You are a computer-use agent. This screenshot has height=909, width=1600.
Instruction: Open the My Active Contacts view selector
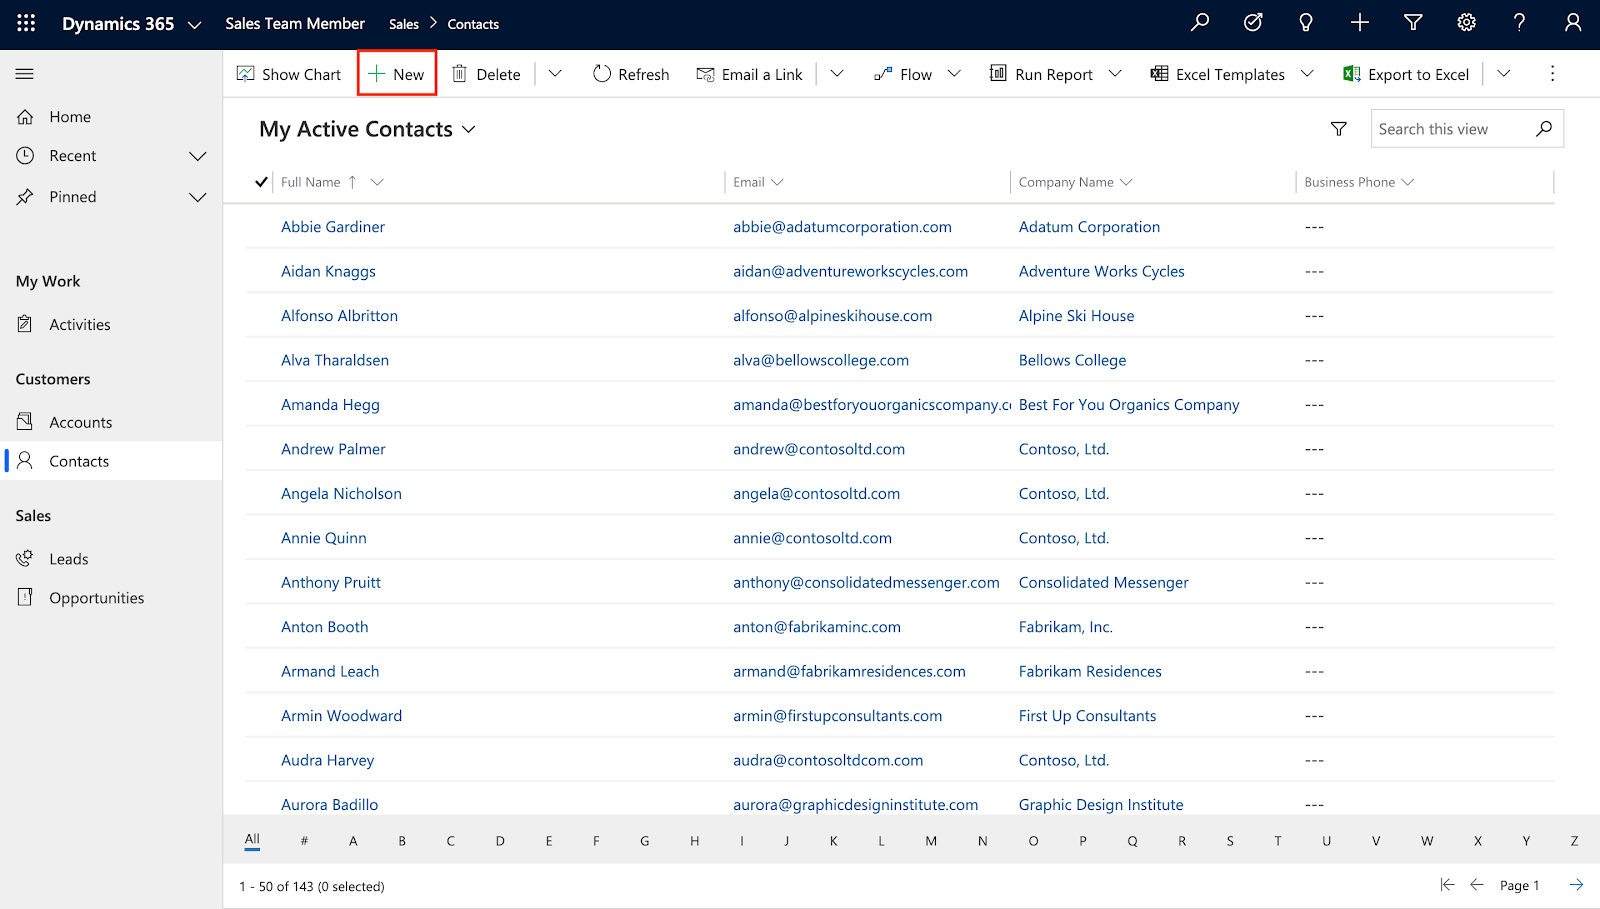367,129
